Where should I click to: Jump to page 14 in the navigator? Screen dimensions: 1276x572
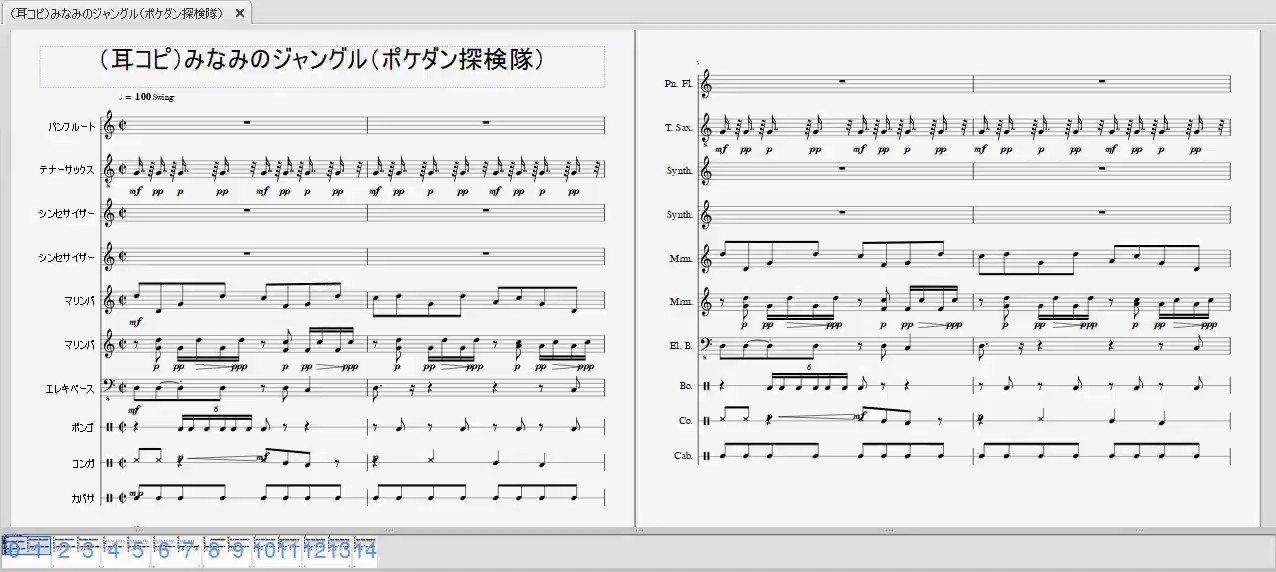click(365, 549)
